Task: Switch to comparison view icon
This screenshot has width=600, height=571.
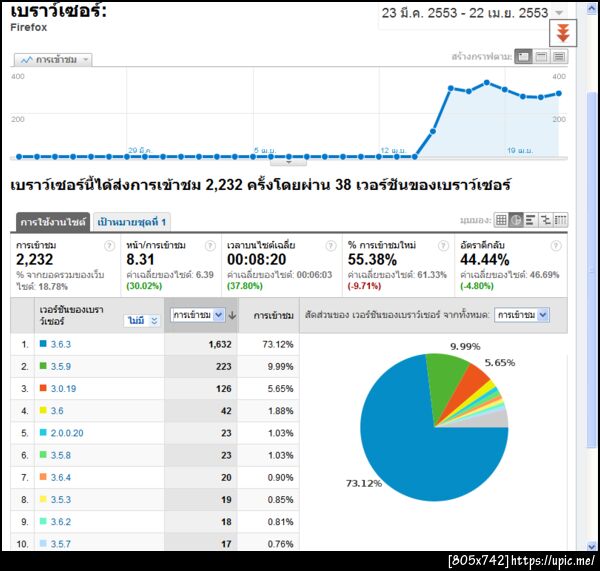Action: (545, 220)
